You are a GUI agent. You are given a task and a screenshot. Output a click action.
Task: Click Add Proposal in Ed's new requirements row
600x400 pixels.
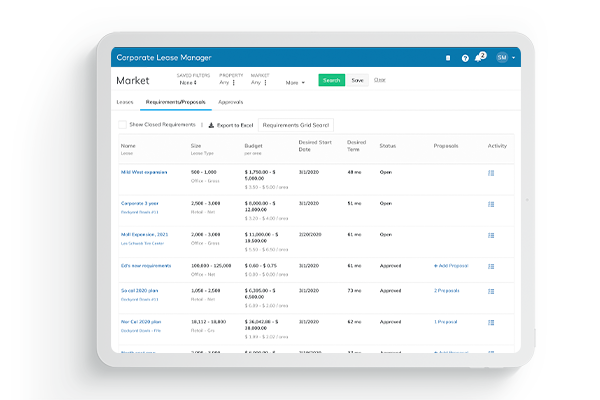(x=451, y=266)
